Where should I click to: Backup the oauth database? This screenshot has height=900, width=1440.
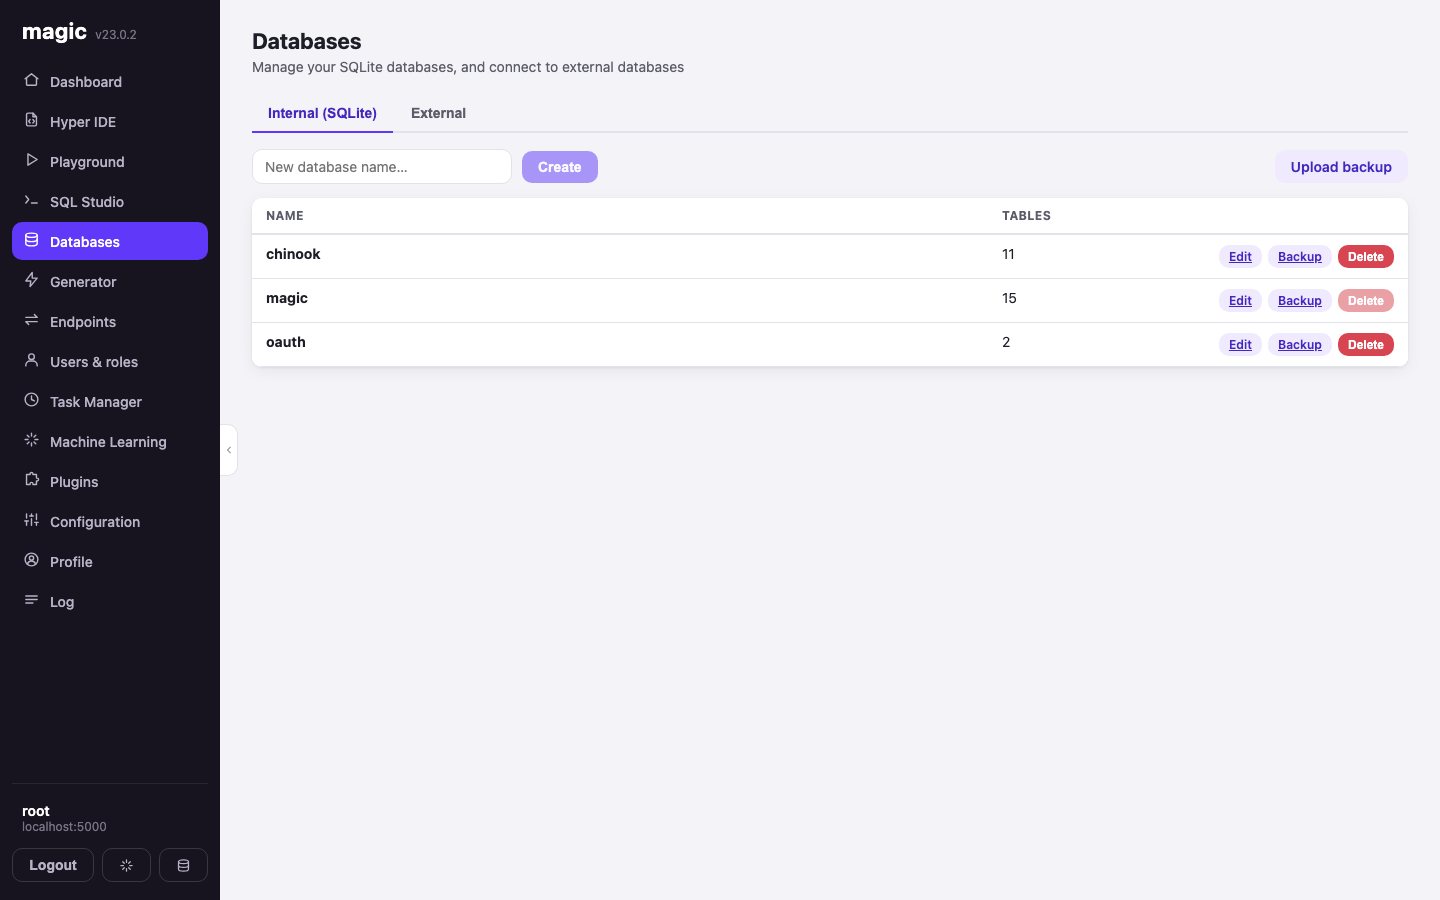1300,345
